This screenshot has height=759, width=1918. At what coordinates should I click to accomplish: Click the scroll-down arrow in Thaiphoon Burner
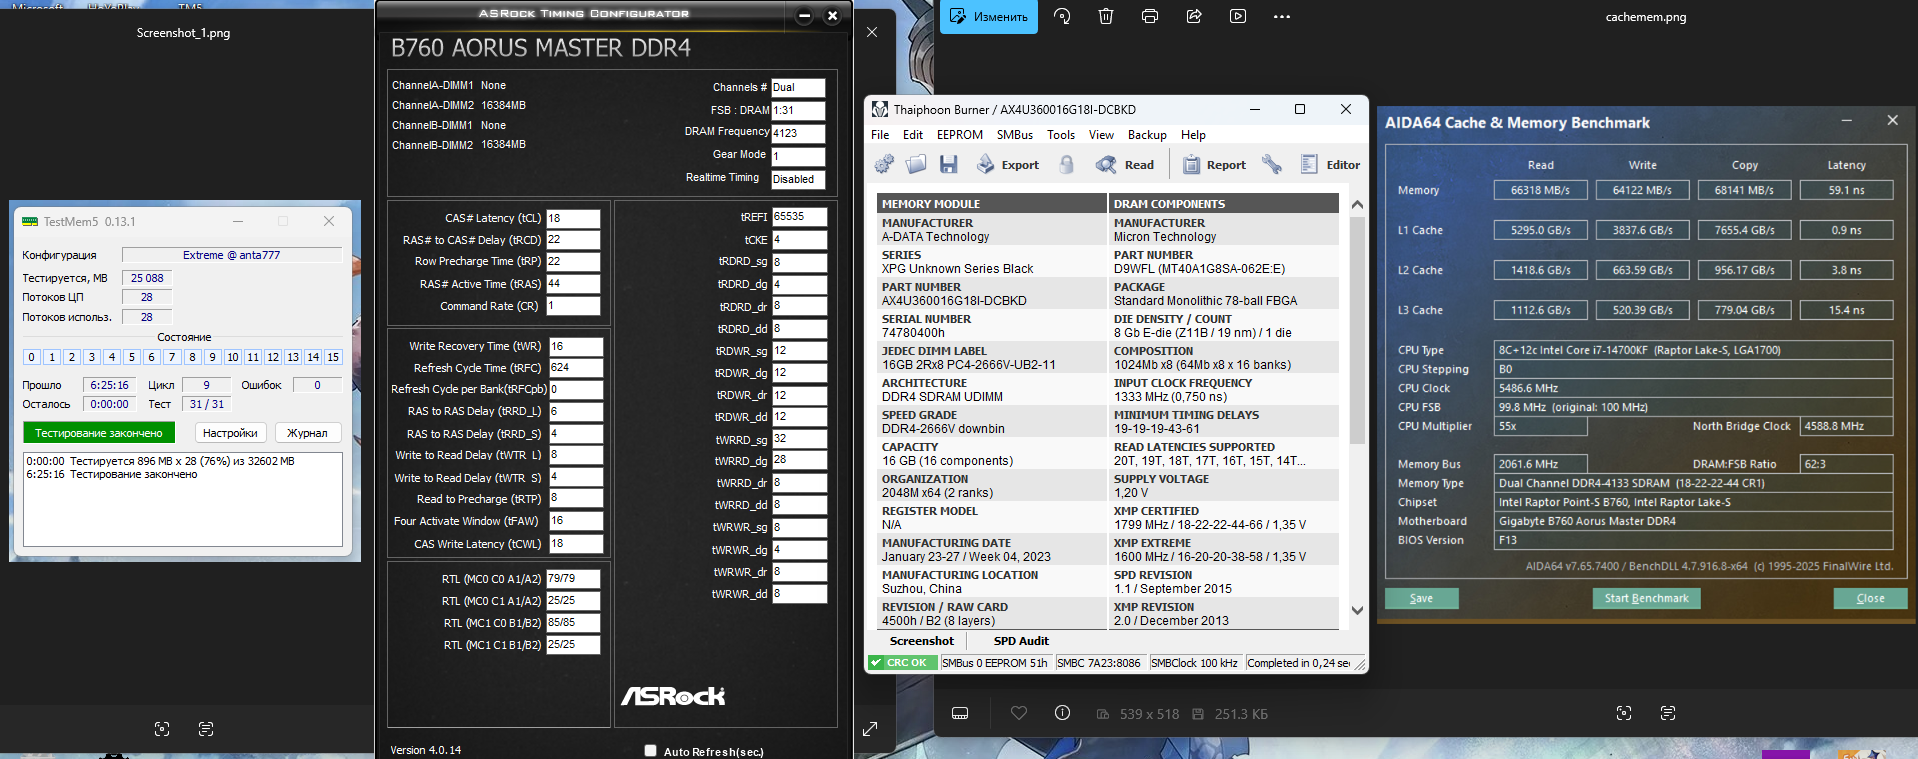(1357, 610)
